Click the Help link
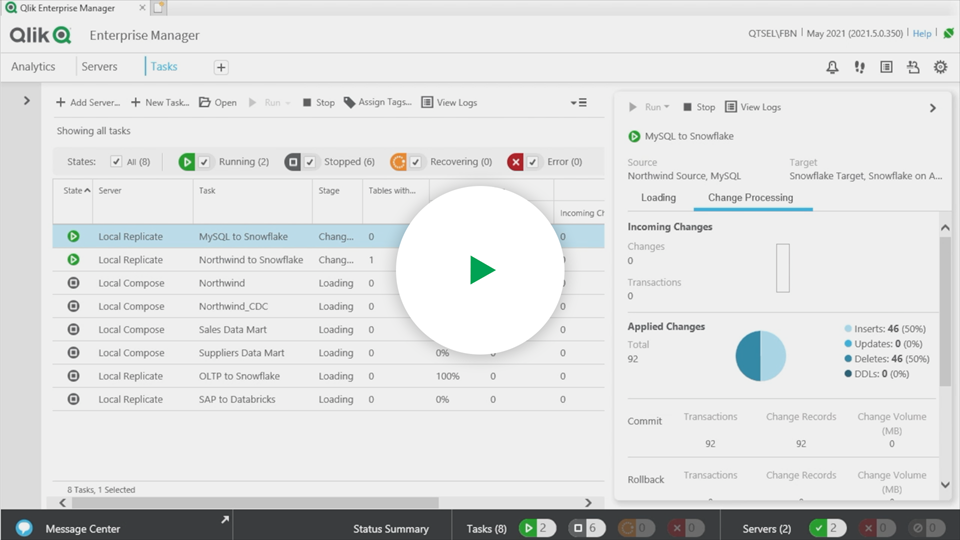 pos(921,34)
